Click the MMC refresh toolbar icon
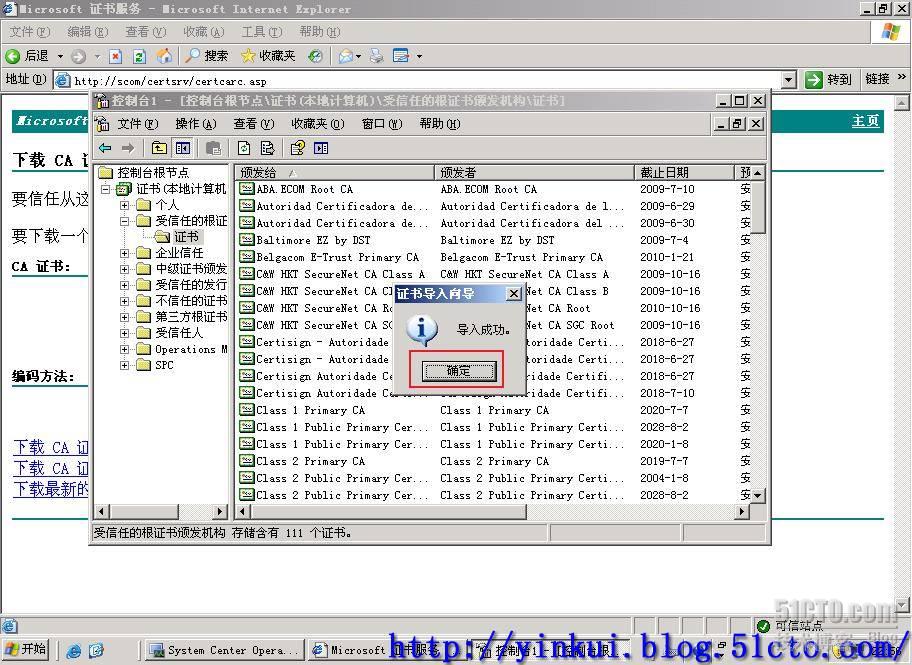 pos(244,148)
